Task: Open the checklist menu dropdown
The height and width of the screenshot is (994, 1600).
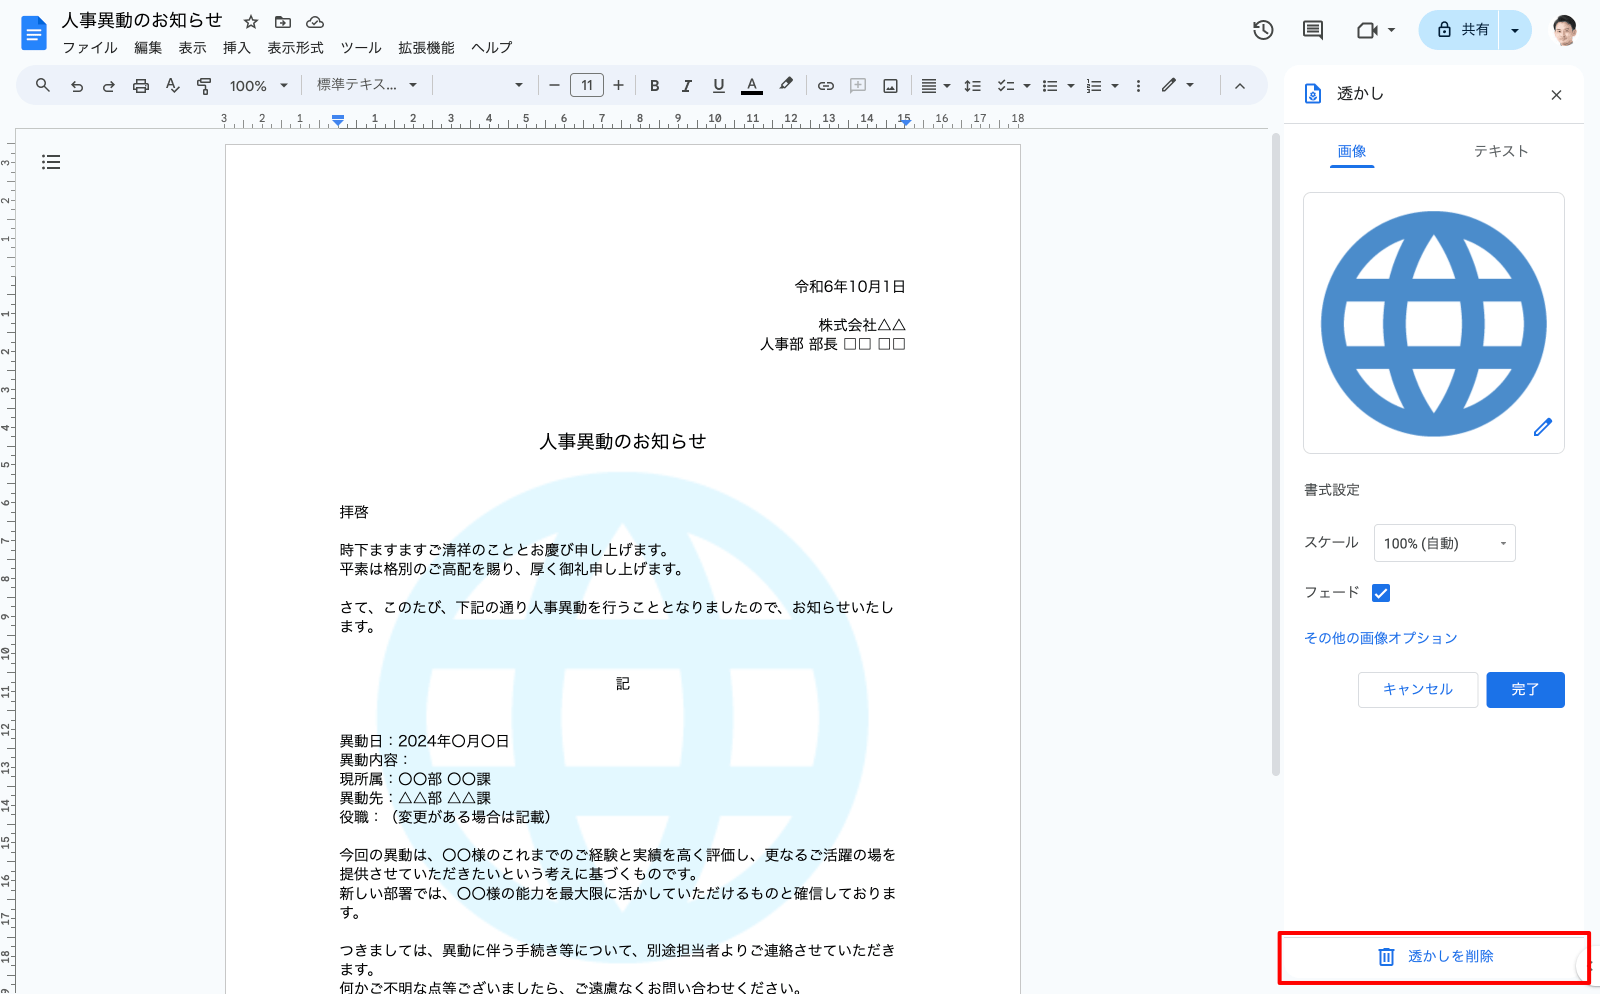Action: 1026,86
